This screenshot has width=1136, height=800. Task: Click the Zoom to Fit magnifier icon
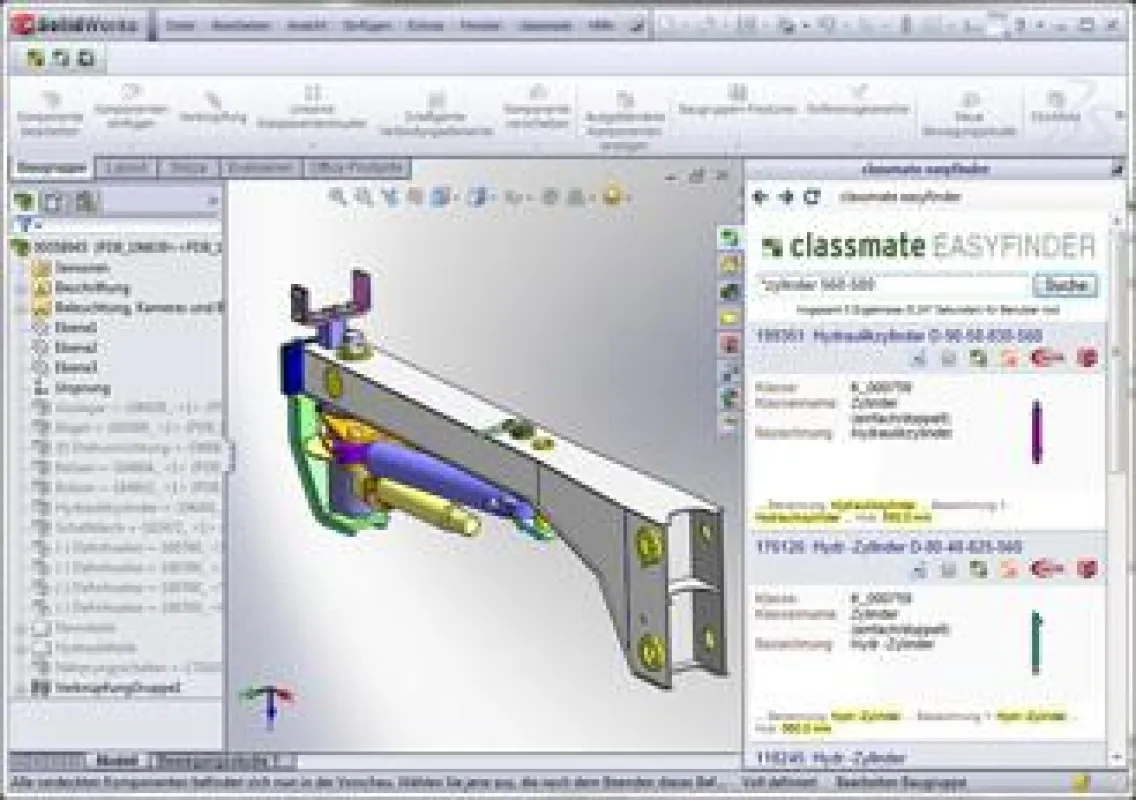pos(338,196)
